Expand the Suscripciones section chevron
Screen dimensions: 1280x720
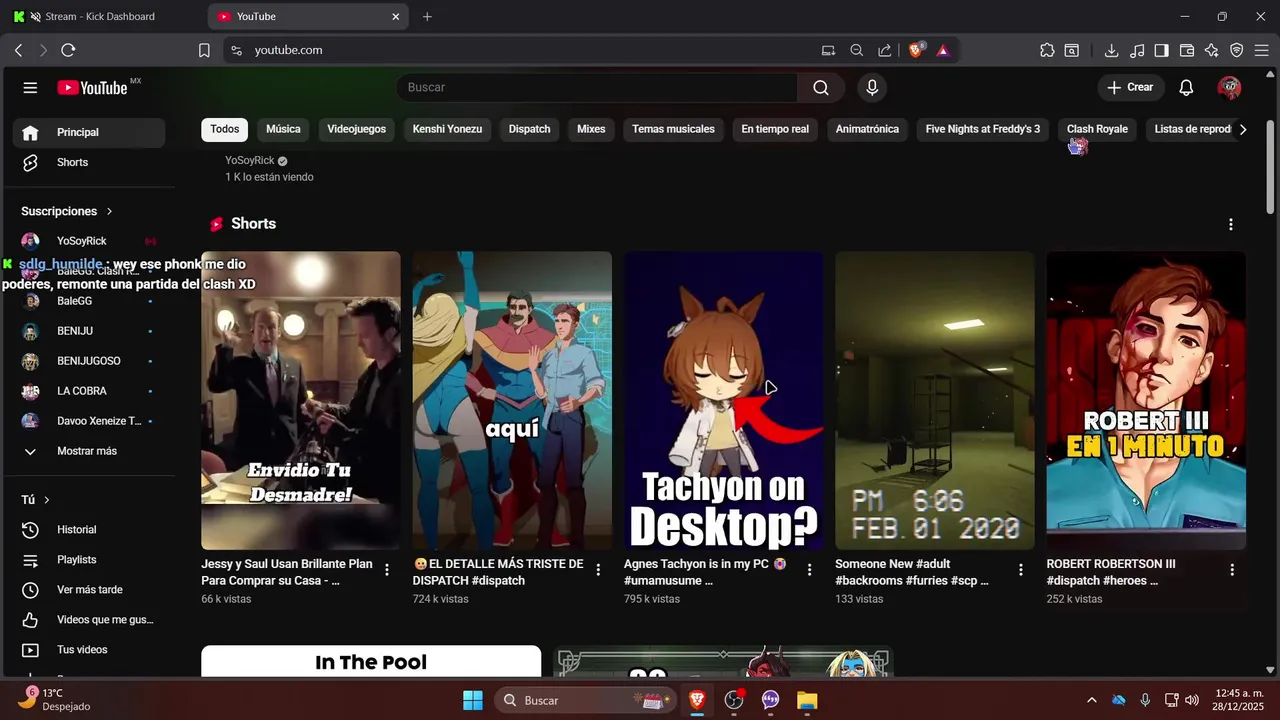coord(109,212)
